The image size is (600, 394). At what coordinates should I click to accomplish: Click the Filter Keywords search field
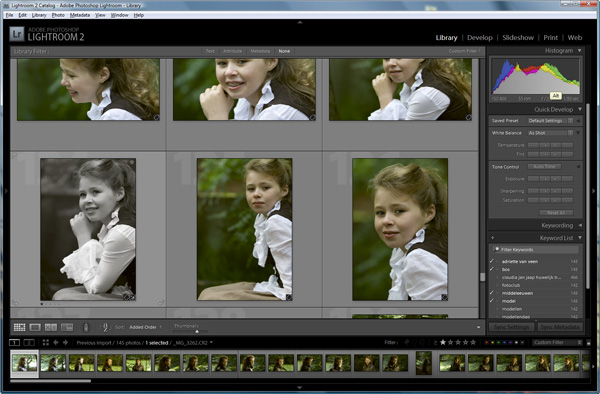(x=536, y=249)
